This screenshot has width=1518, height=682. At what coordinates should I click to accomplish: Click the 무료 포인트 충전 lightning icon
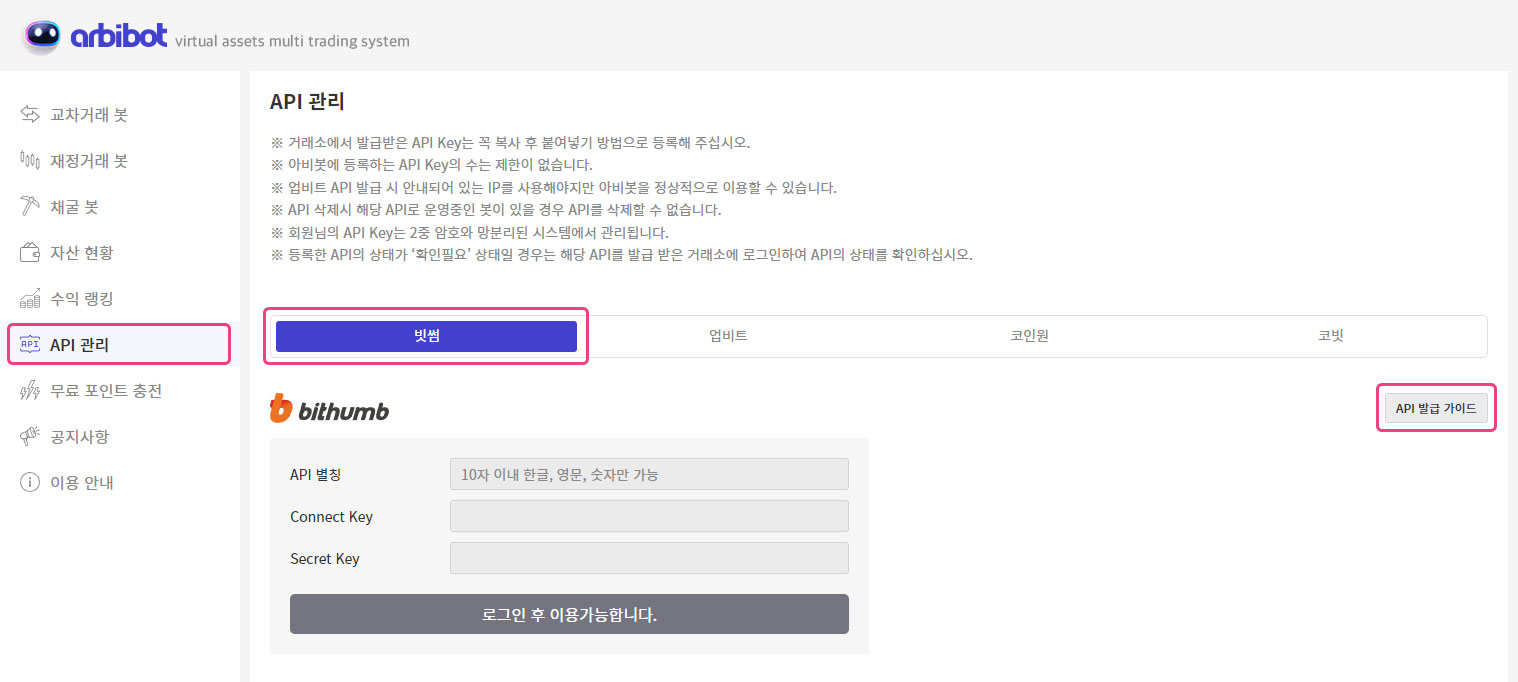point(30,391)
